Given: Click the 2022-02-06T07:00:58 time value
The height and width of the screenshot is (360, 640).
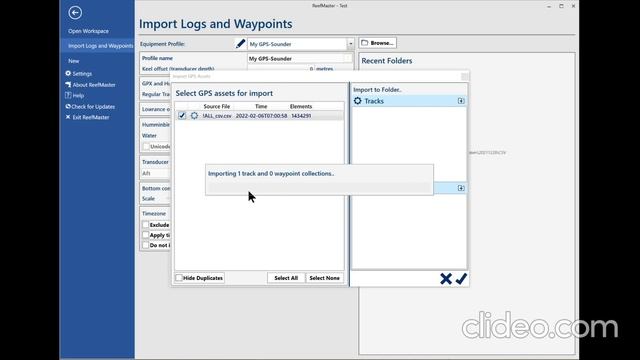Looking at the screenshot, I should (x=261, y=116).
